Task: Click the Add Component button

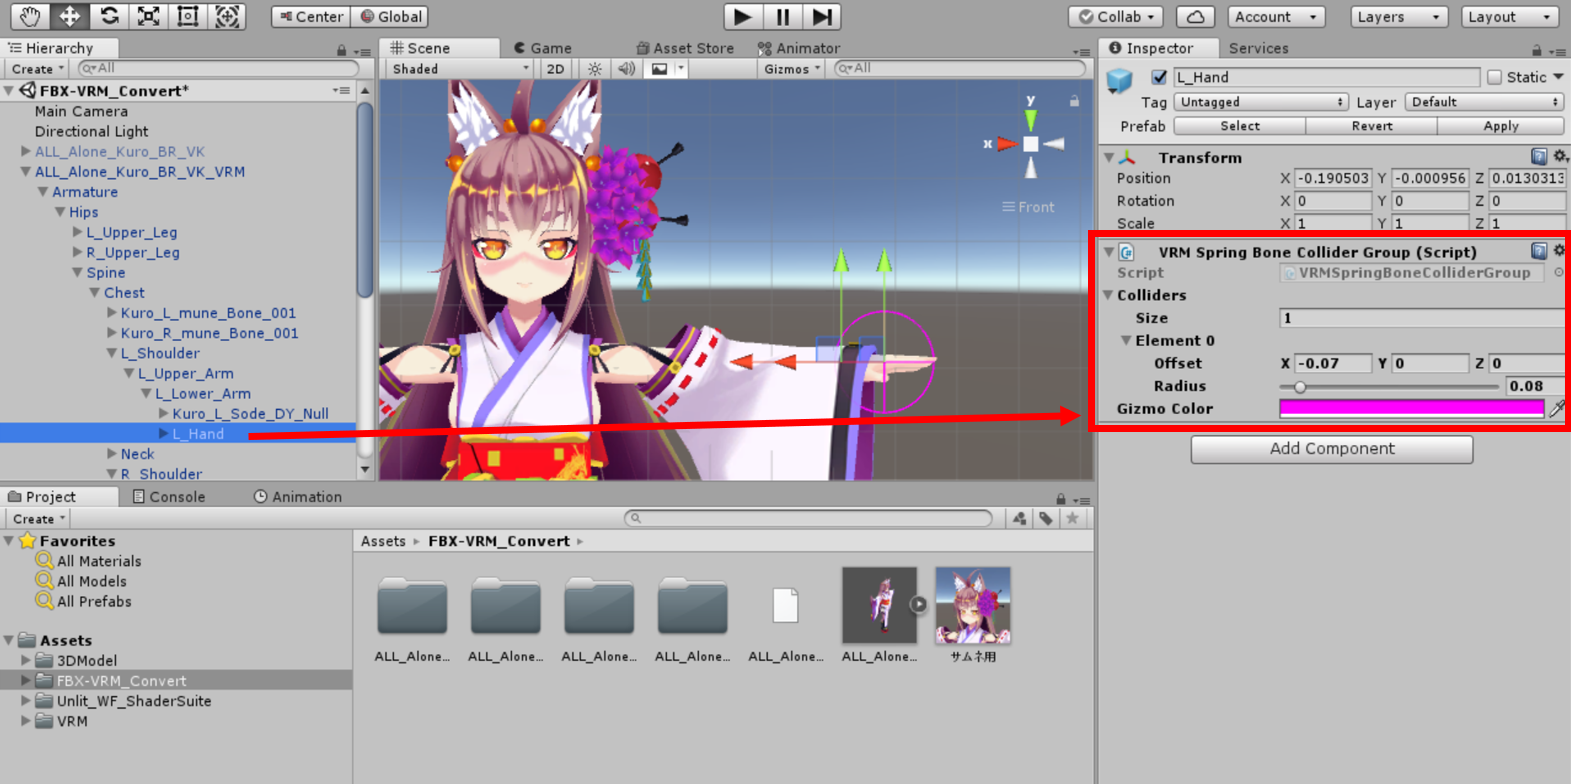Action: [1331, 449]
